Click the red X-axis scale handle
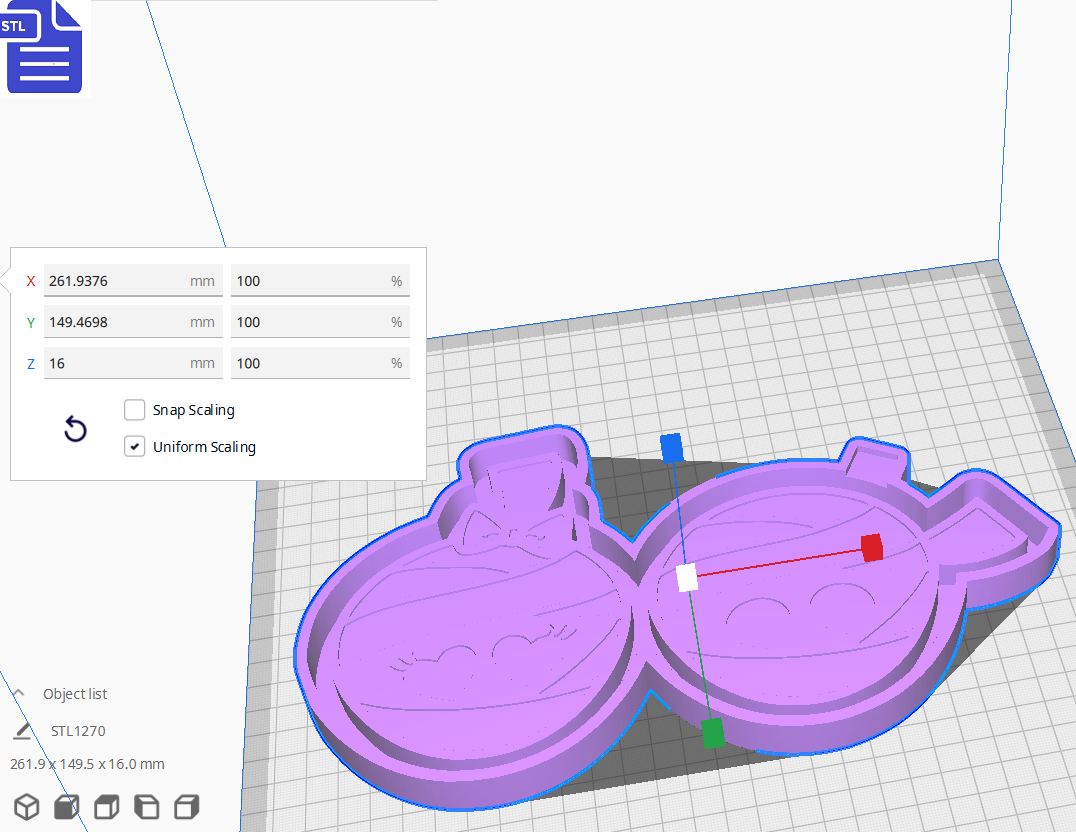The height and width of the screenshot is (832, 1076). point(872,549)
